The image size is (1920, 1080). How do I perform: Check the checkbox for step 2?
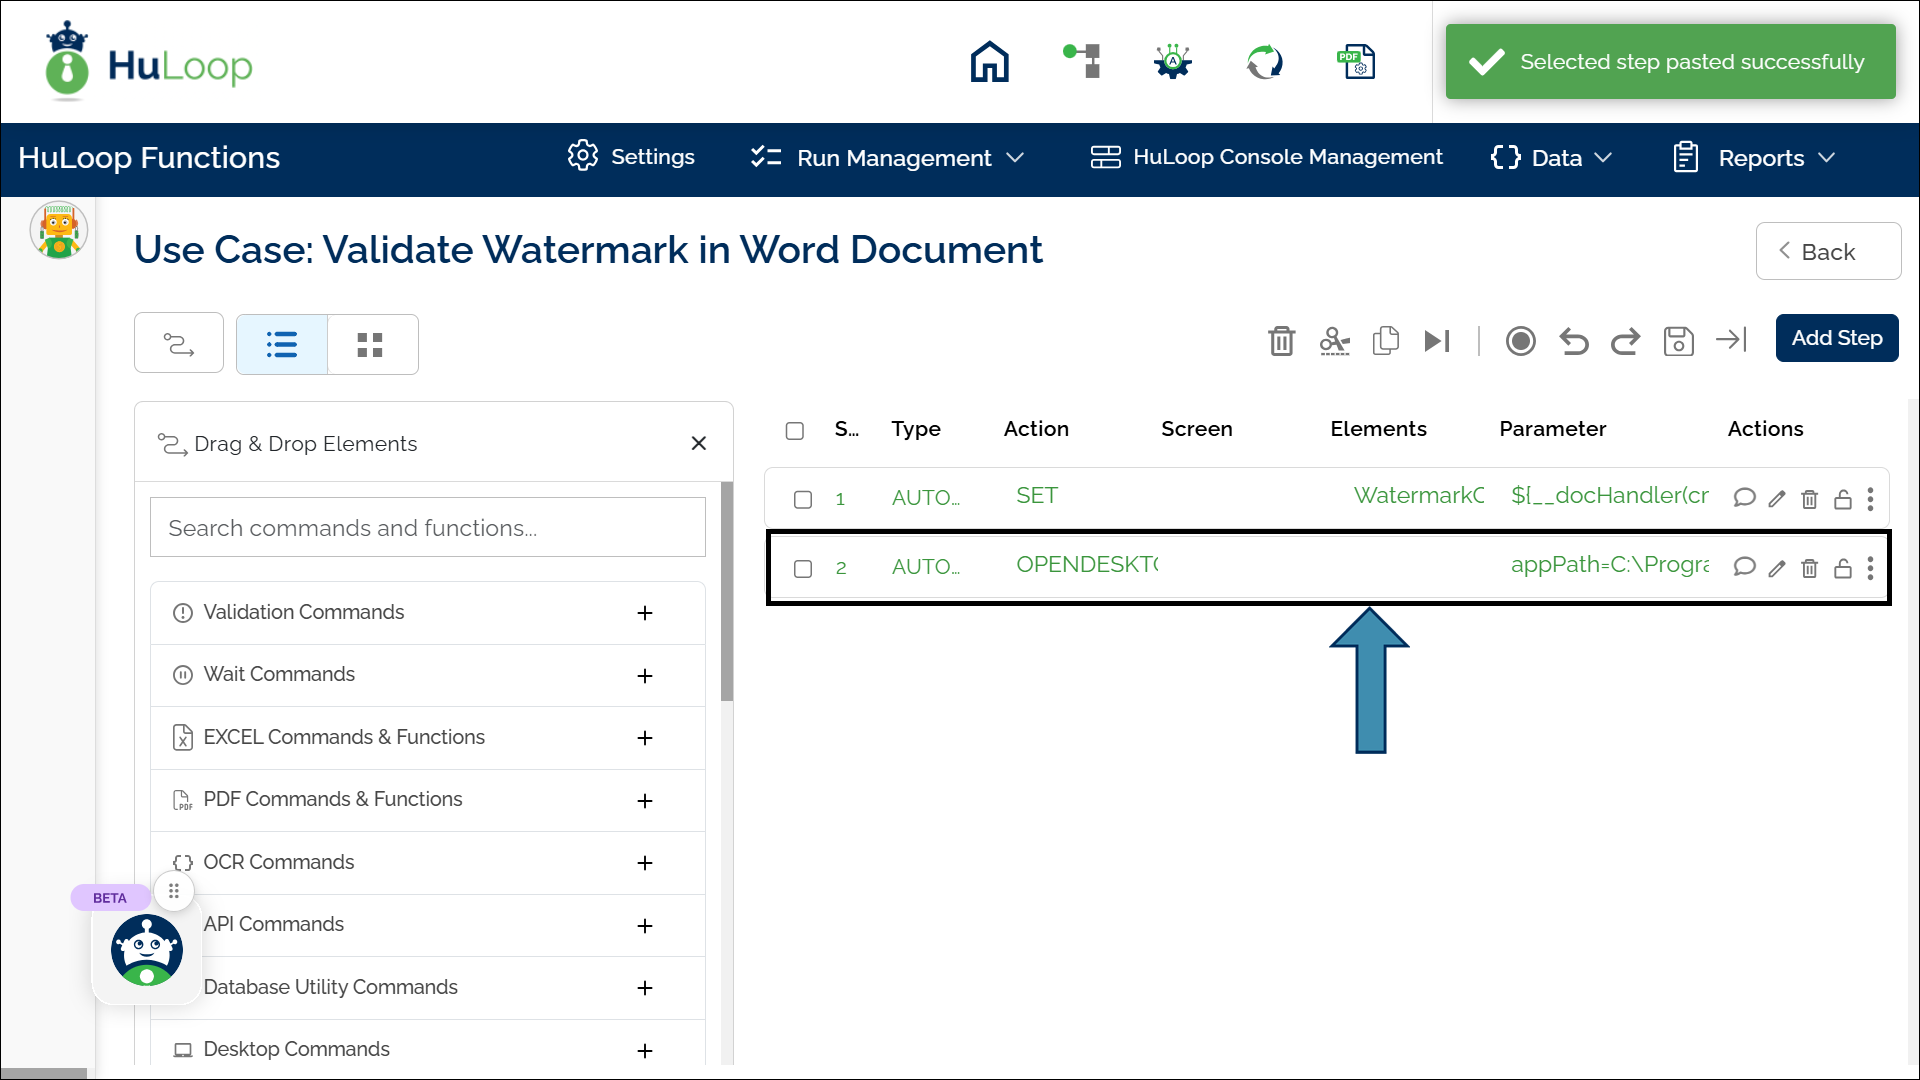(802, 569)
